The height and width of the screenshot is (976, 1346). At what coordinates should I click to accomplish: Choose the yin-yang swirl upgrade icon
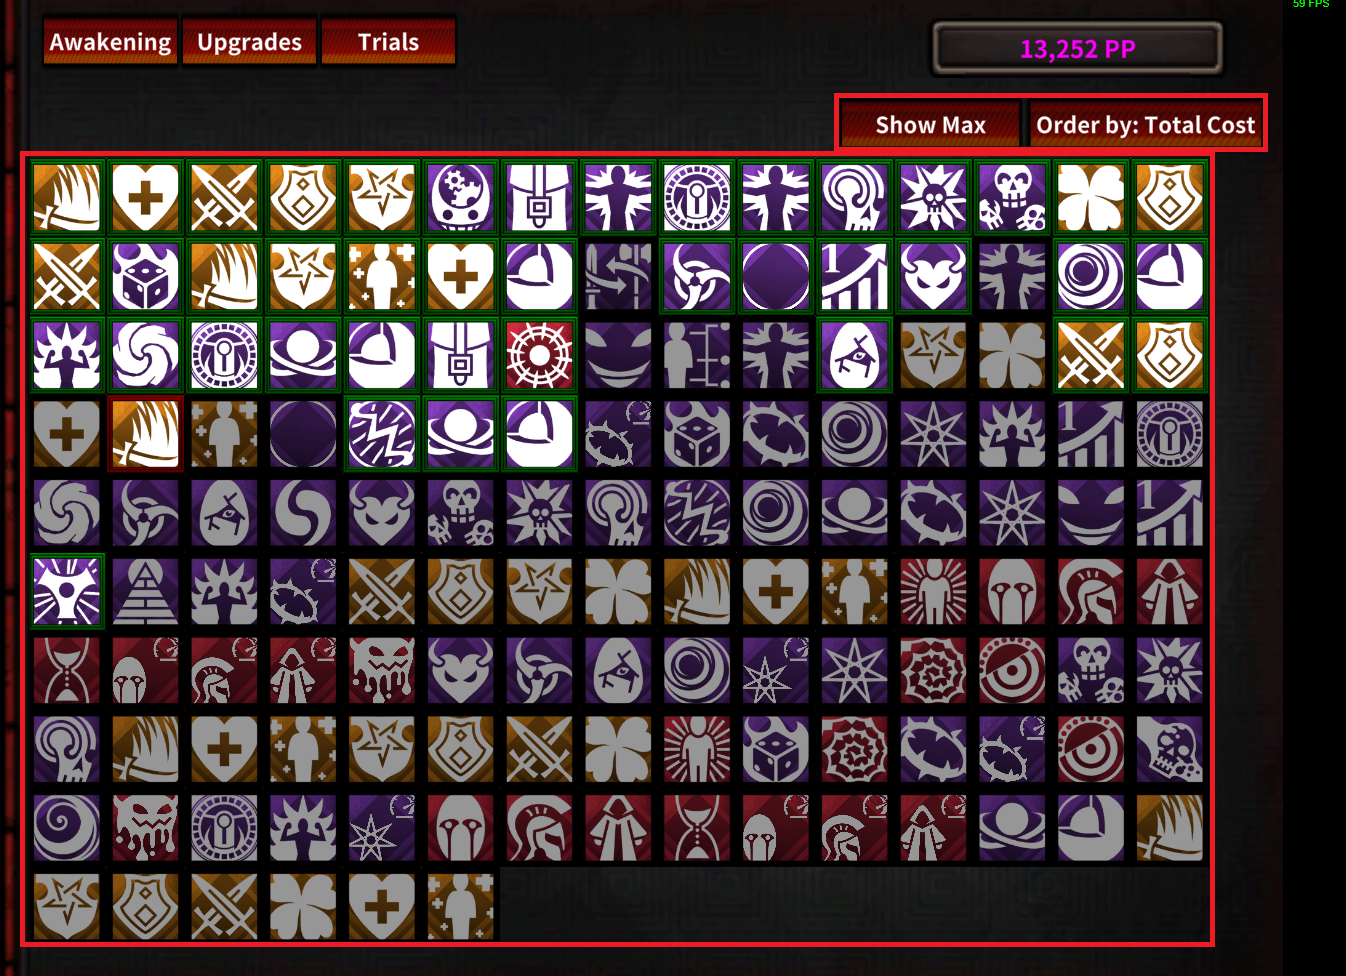(303, 513)
